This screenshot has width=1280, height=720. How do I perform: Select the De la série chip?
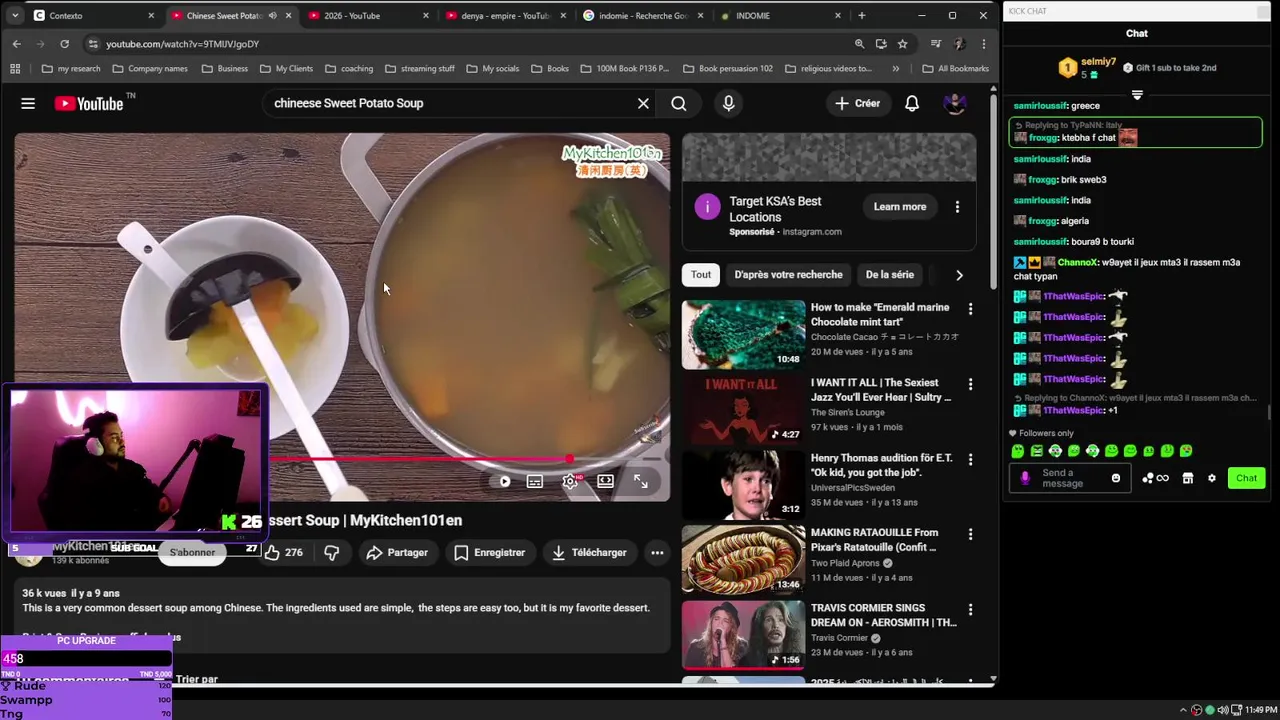click(889, 274)
